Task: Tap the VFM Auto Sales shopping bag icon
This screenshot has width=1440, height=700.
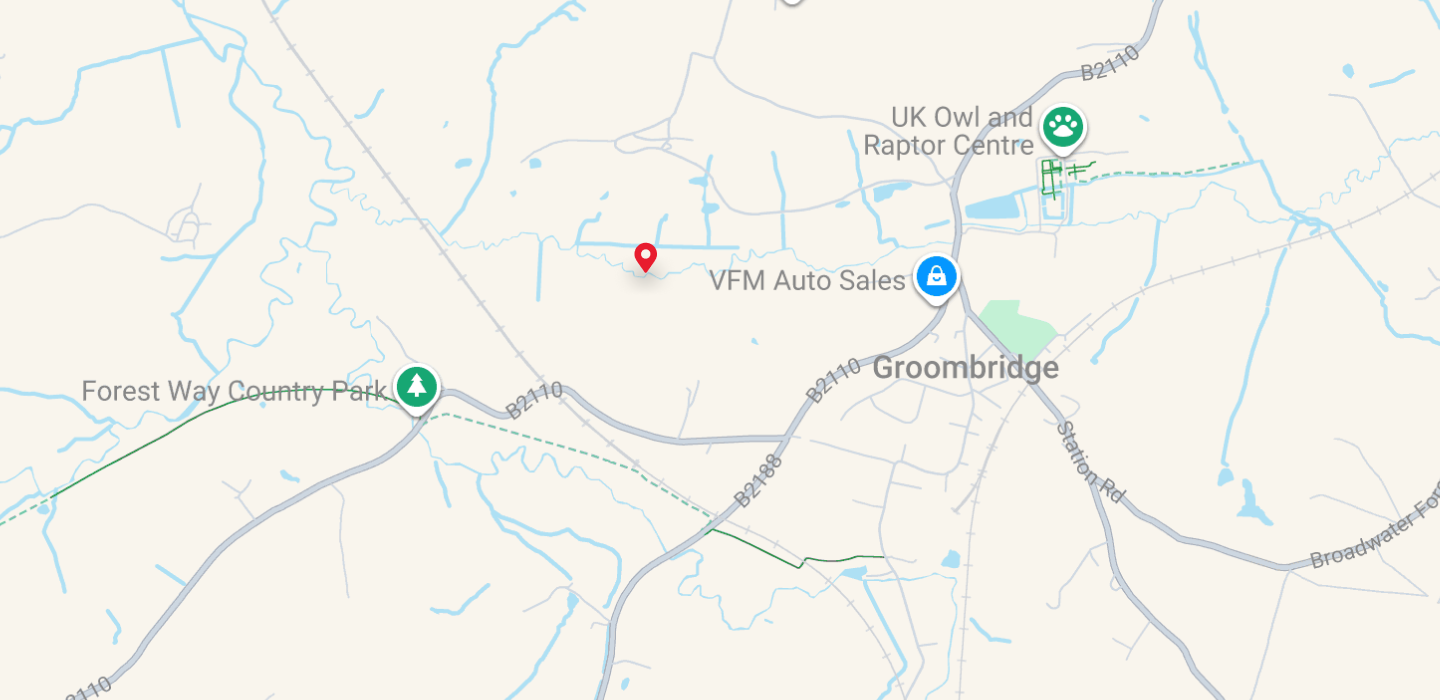Action: point(936,276)
